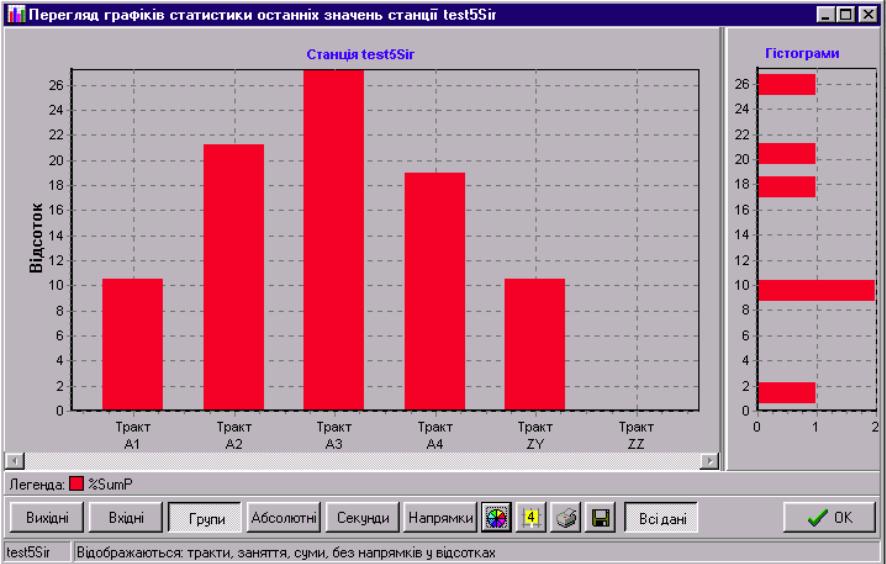Print the chart with printer icon
The width and height of the screenshot is (886, 564).
pos(565,517)
